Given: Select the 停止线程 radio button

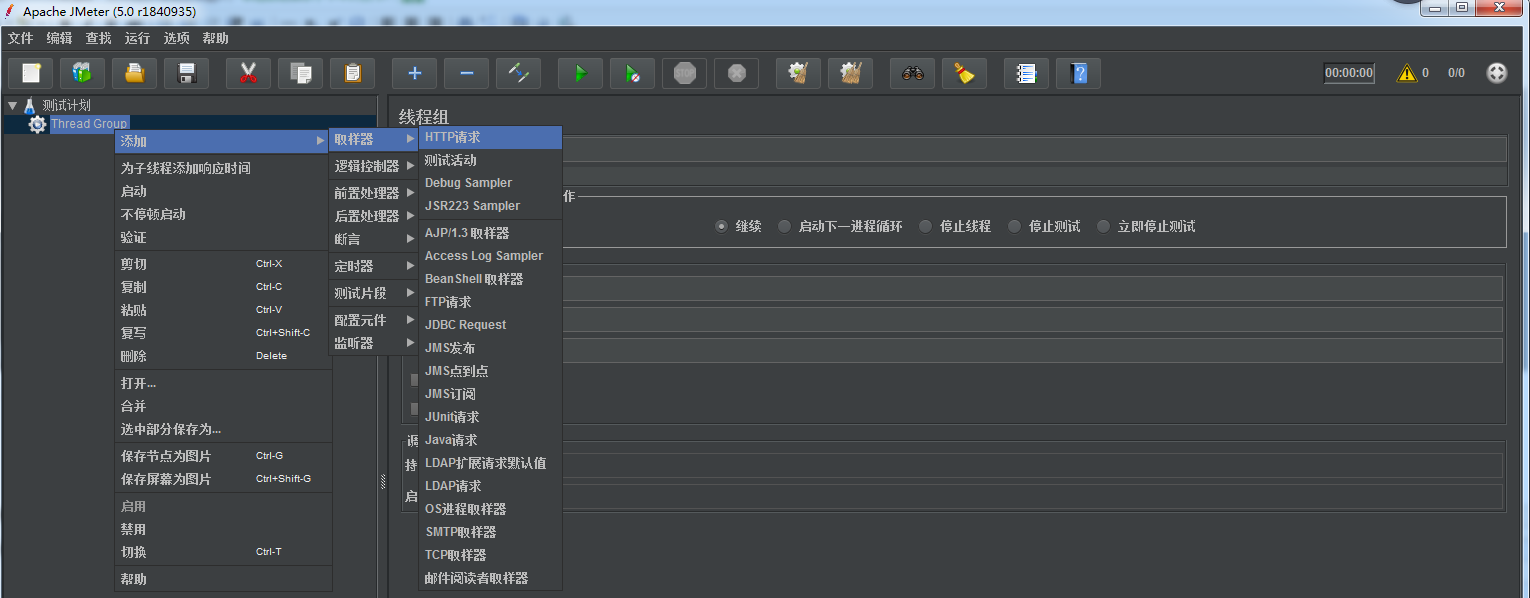Looking at the screenshot, I should (925, 226).
